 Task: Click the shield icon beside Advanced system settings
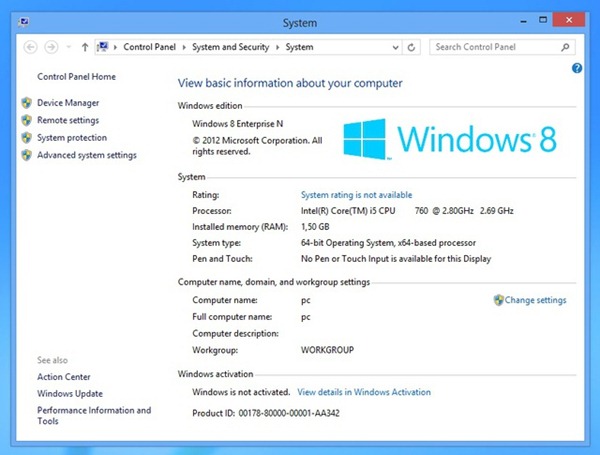(x=26, y=155)
